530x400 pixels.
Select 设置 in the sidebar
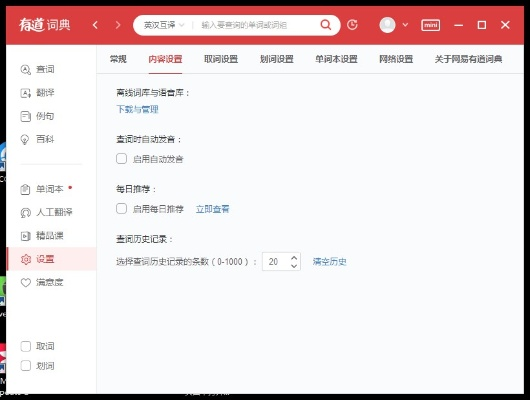coord(51,259)
